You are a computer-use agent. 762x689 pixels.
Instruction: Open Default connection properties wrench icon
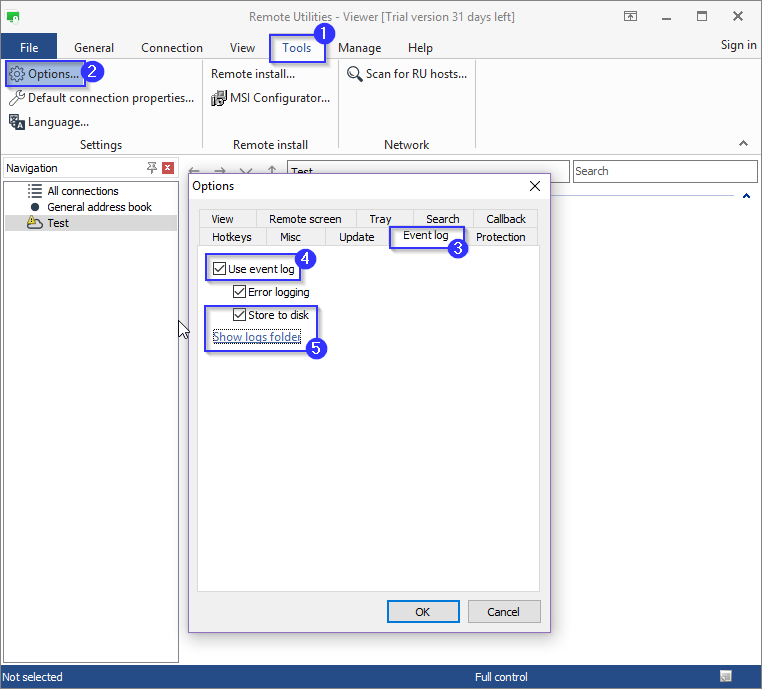pos(16,98)
